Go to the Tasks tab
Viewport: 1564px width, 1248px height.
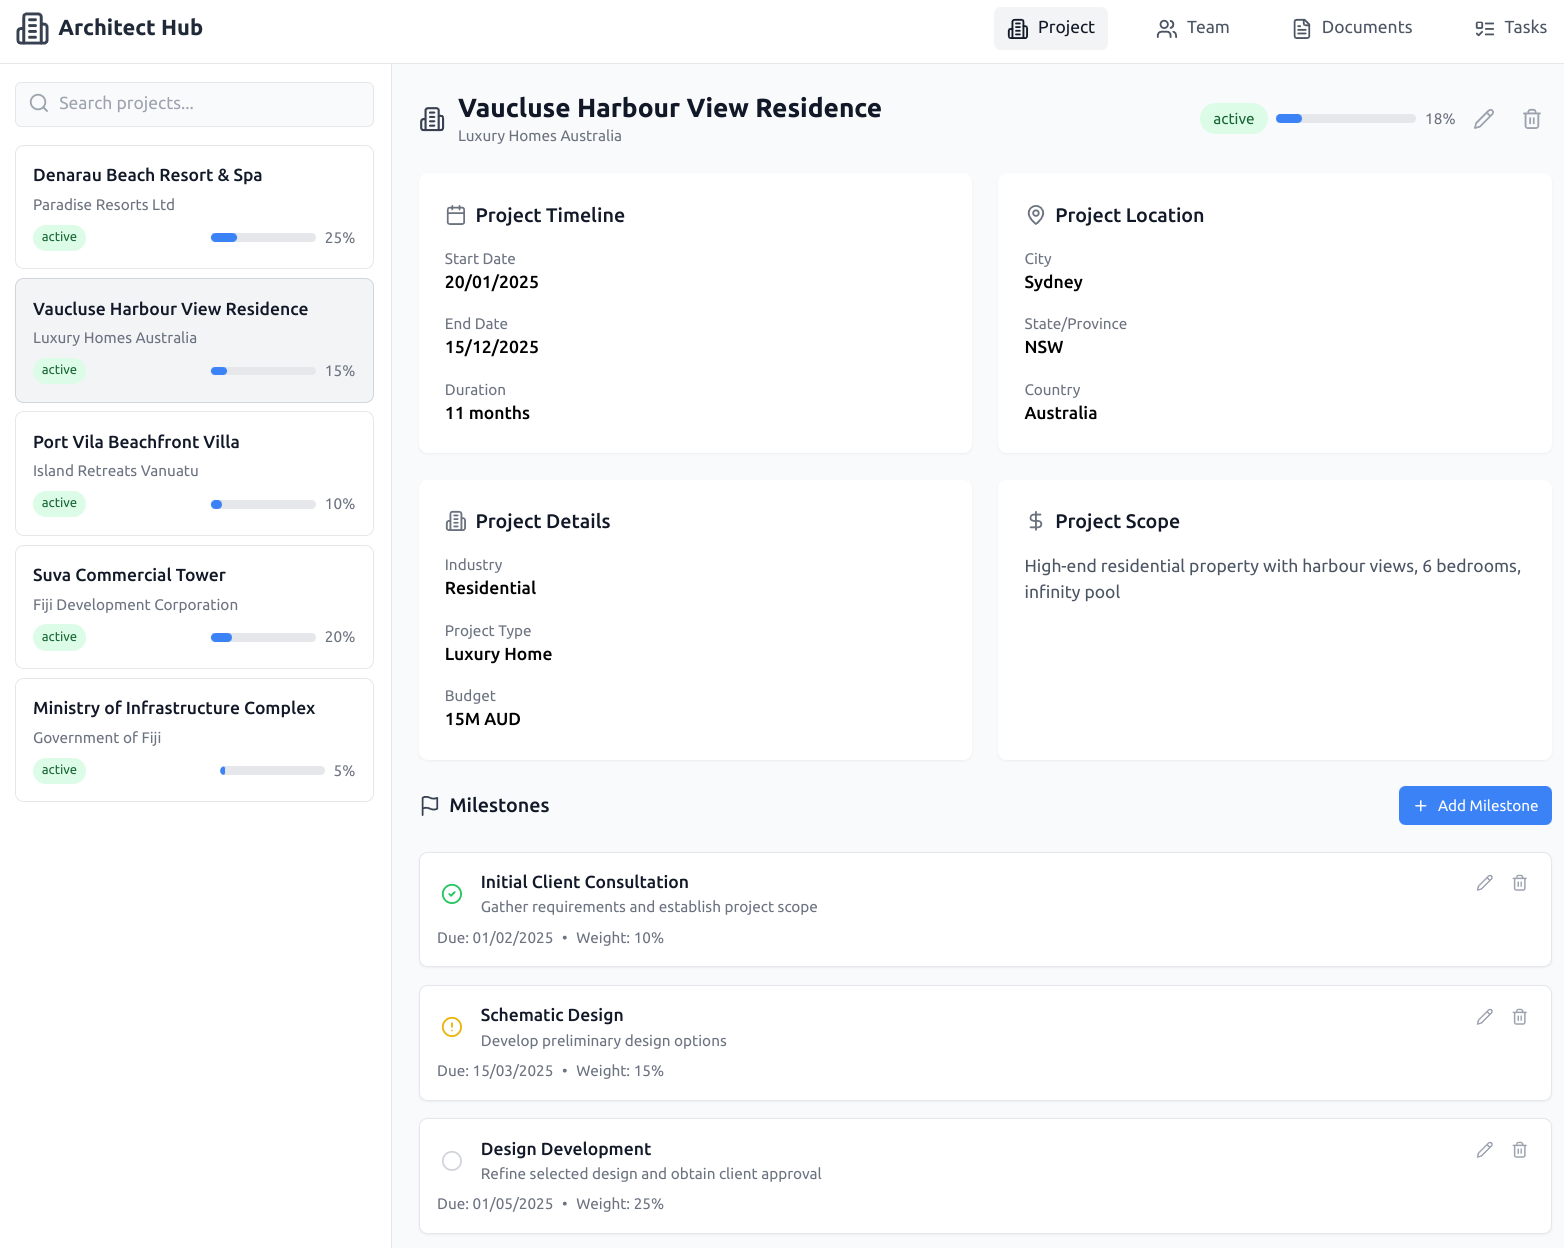pos(1510,28)
